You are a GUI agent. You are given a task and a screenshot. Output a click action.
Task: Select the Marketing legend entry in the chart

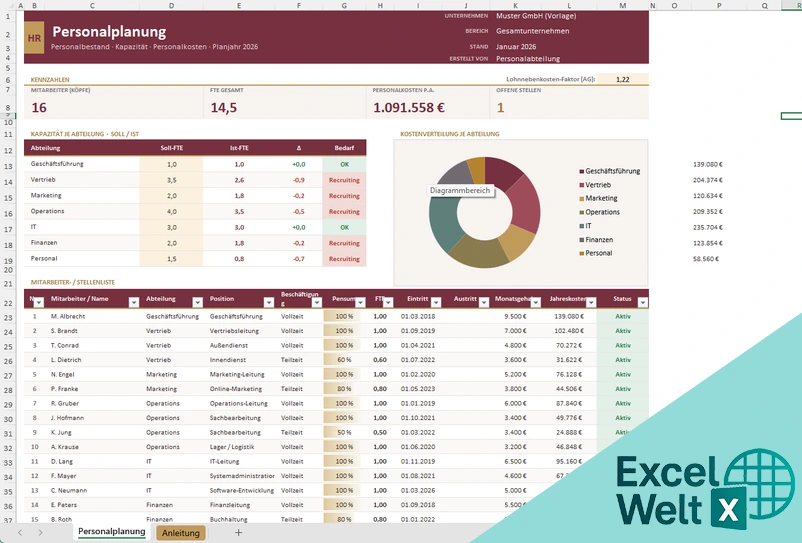click(598, 198)
